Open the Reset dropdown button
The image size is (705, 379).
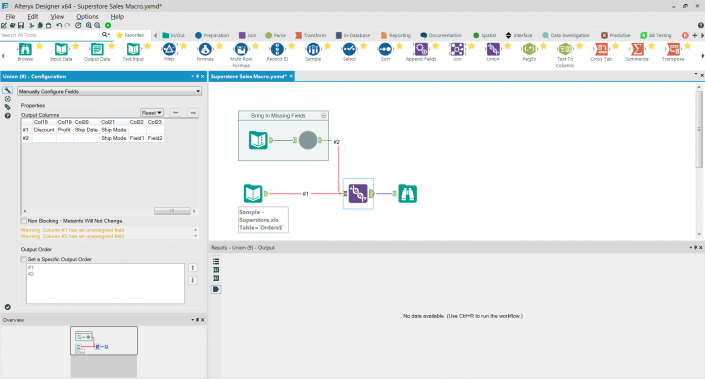pyautogui.click(x=152, y=113)
